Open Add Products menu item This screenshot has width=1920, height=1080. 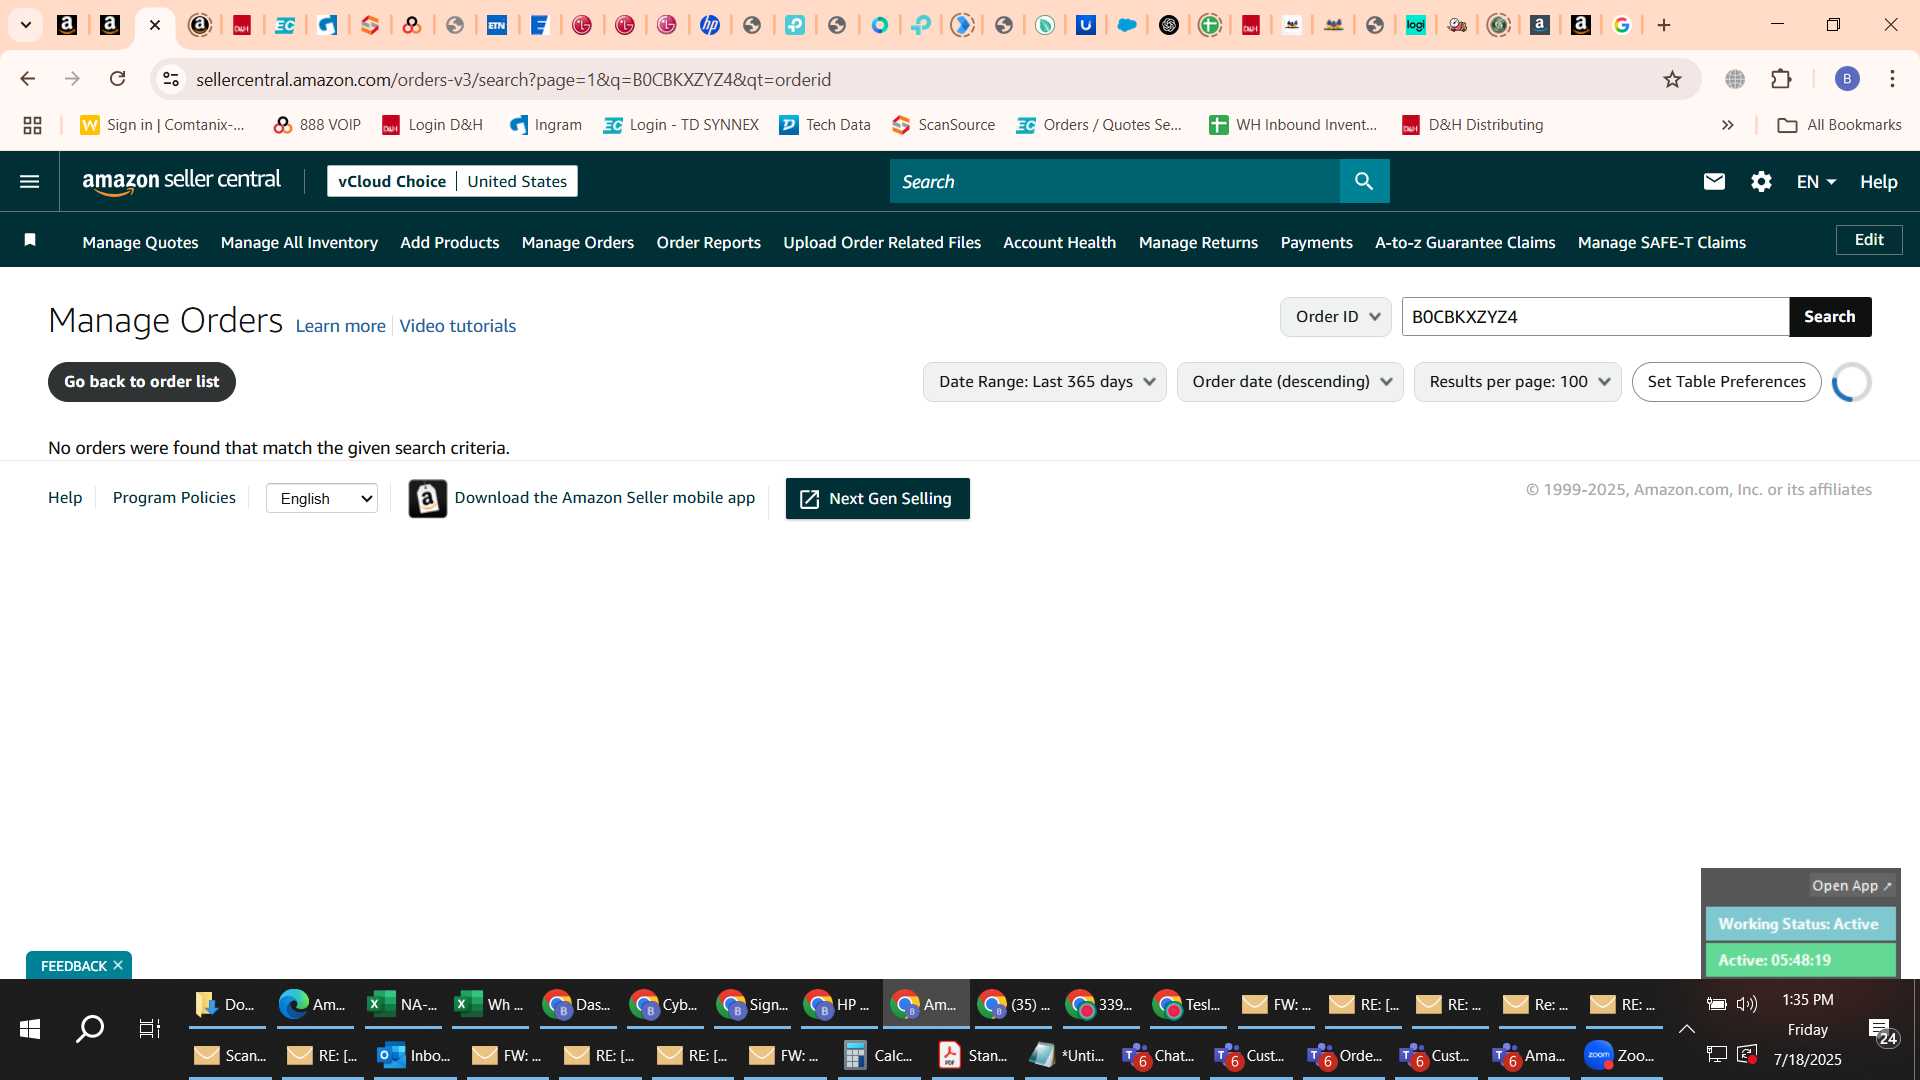point(449,242)
